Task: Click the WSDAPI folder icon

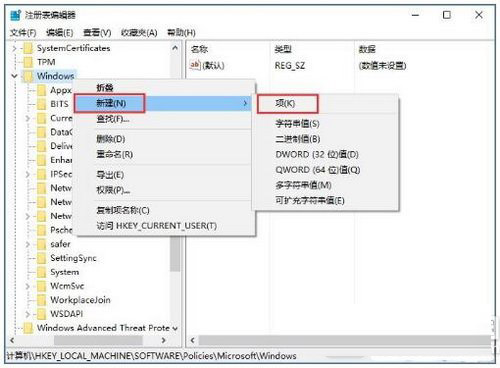Action: [x=42, y=314]
